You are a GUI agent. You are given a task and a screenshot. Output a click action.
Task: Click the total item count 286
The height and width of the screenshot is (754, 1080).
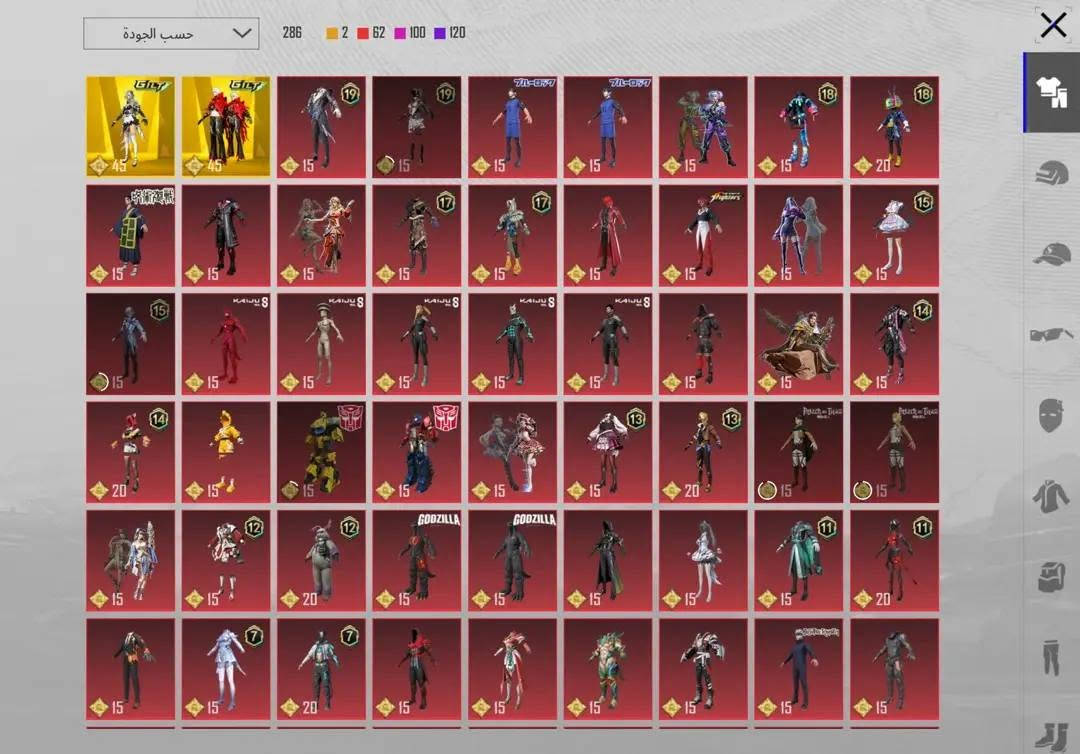pyautogui.click(x=292, y=33)
